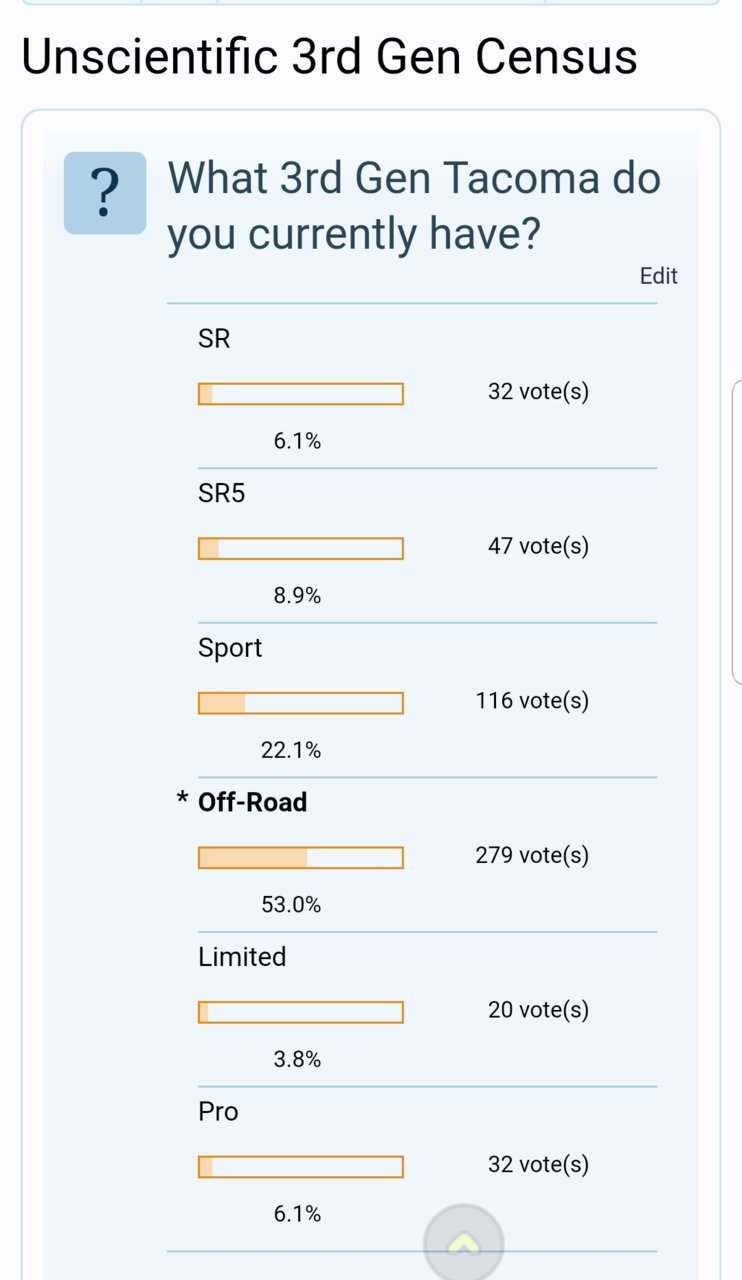
Task: Show the 20 vote(s) for Limited
Action: [x=538, y=1010]
